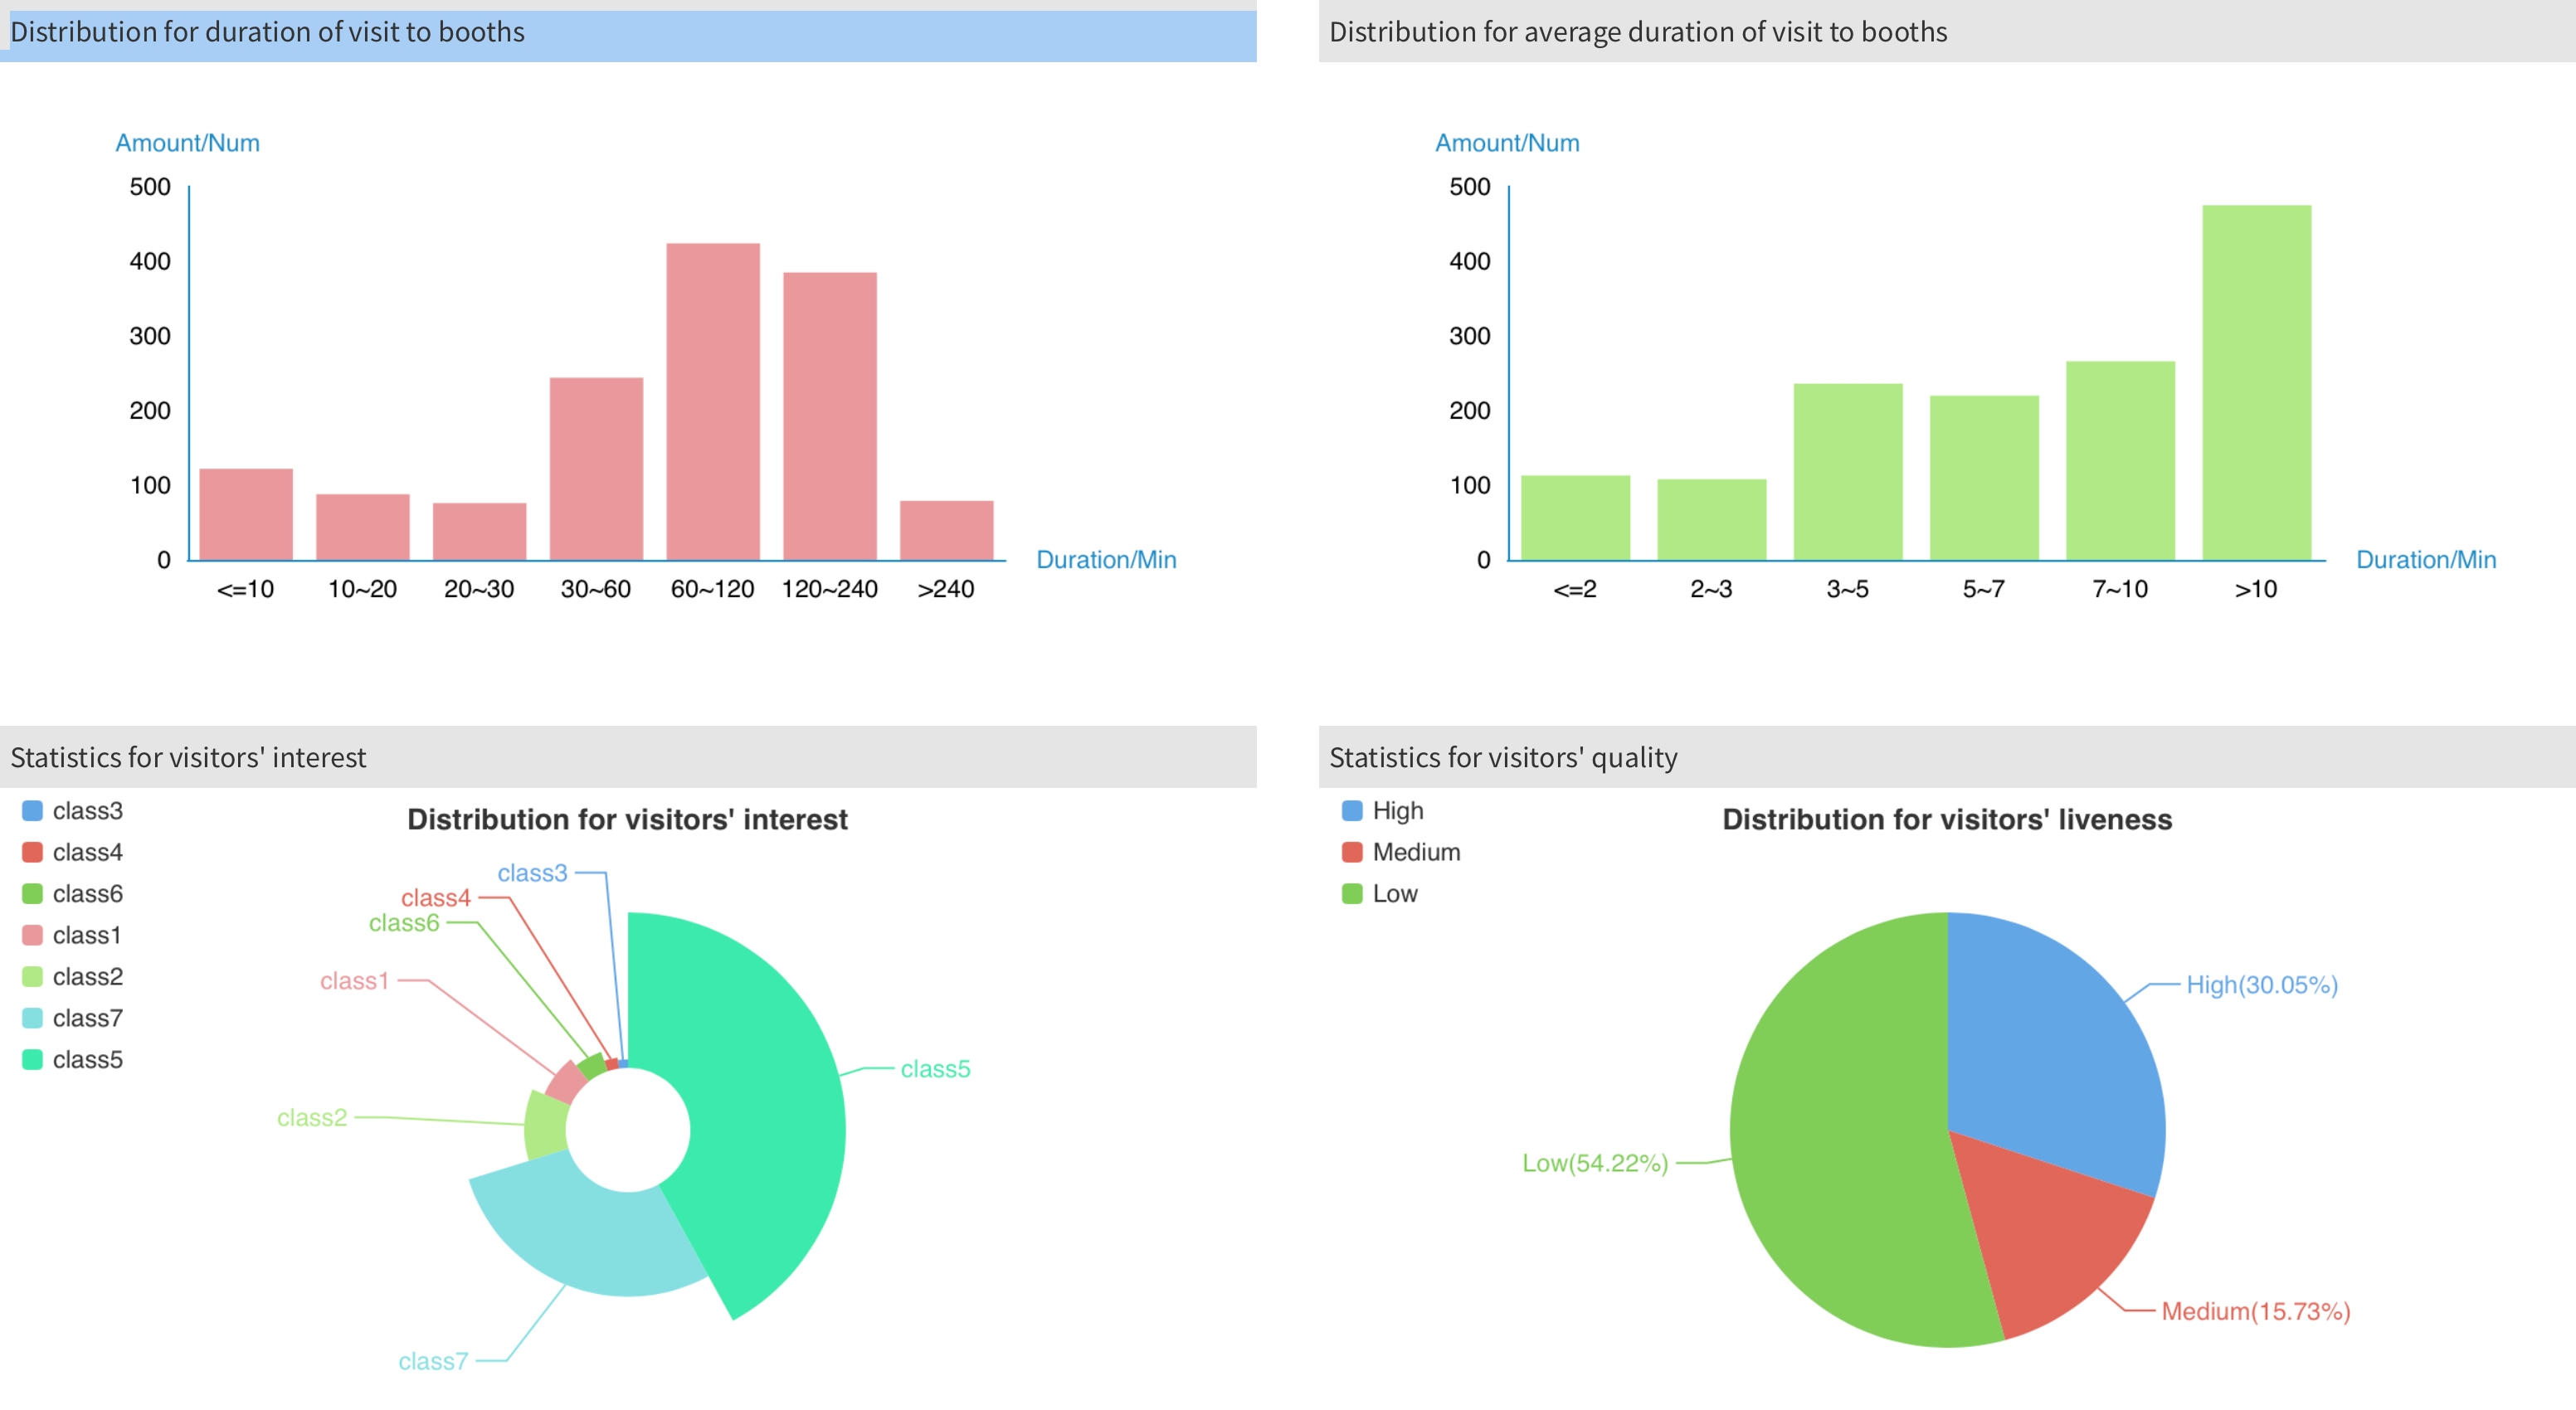Click the 120~240 duration bar

click(x=829, y=416)
